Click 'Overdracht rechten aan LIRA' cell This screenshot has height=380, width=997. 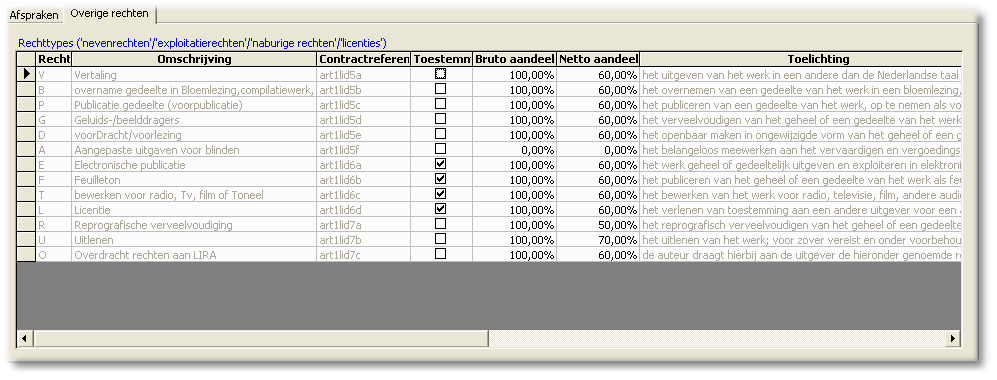point(194,255)
